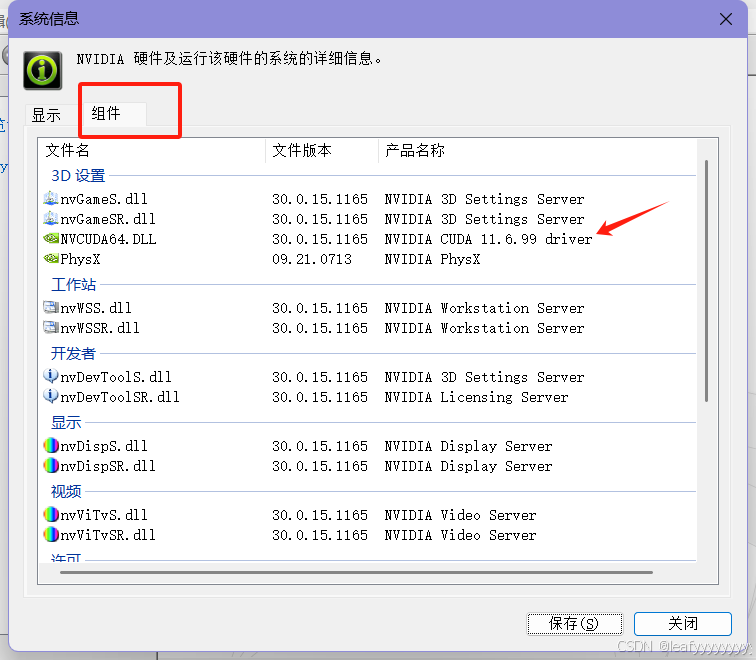This screenshot has width=756, height=660.
Task: Select the 显示 group header in list
Action: coord(66,422)
